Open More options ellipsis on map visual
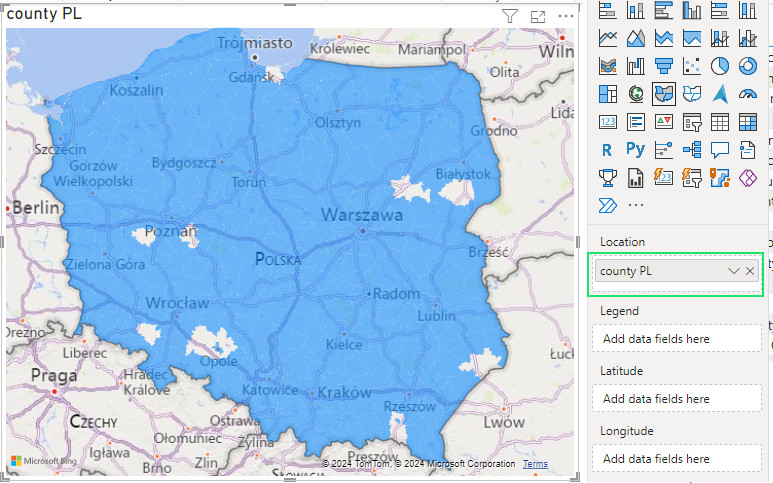 click(x=566, y=16)
